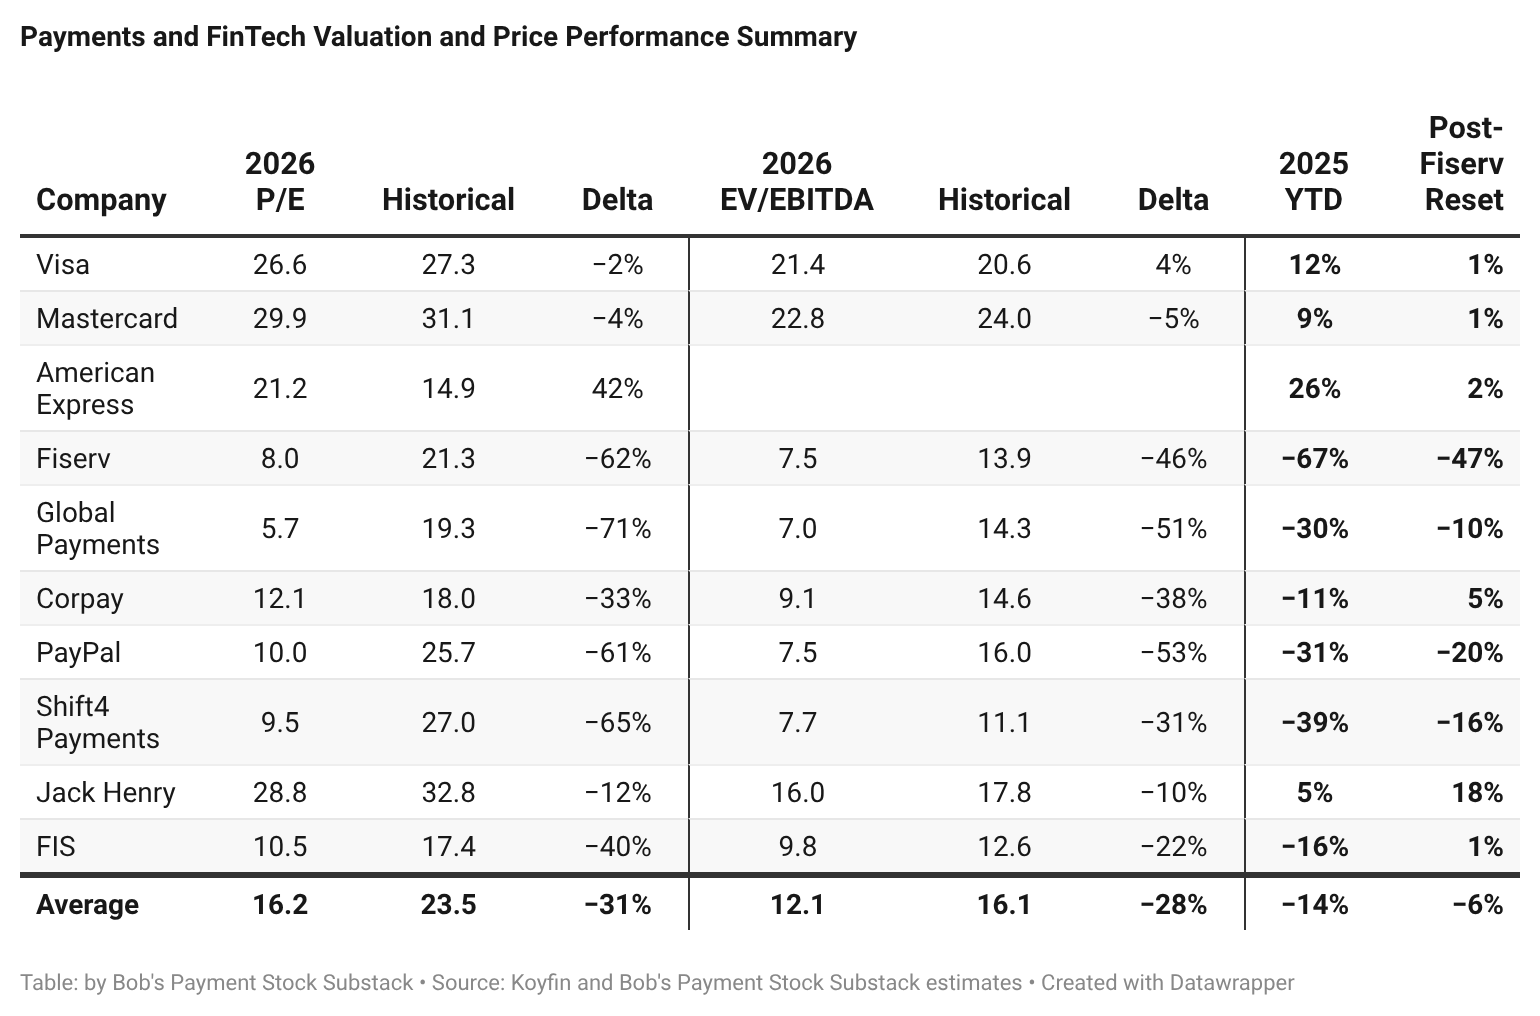This screenshot has width=1540, height=1016.
Task: Click the Jack Henry company cell
Action: (106, 792)
